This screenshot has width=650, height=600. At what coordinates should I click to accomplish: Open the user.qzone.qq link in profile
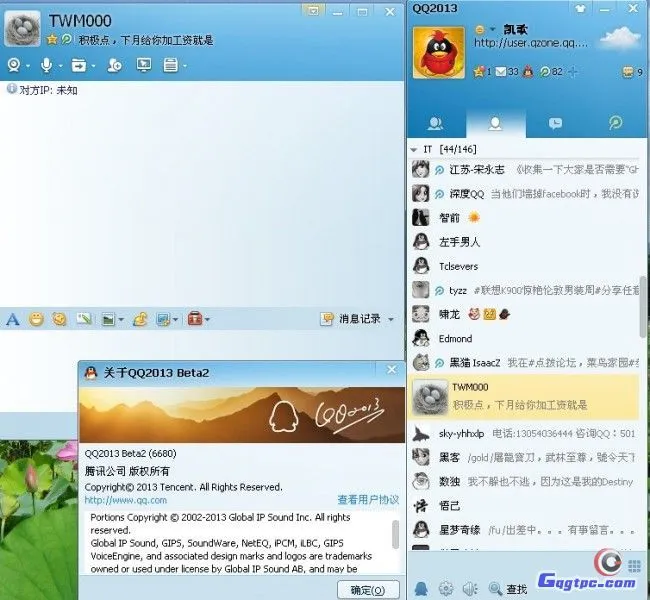coord(531,43)
